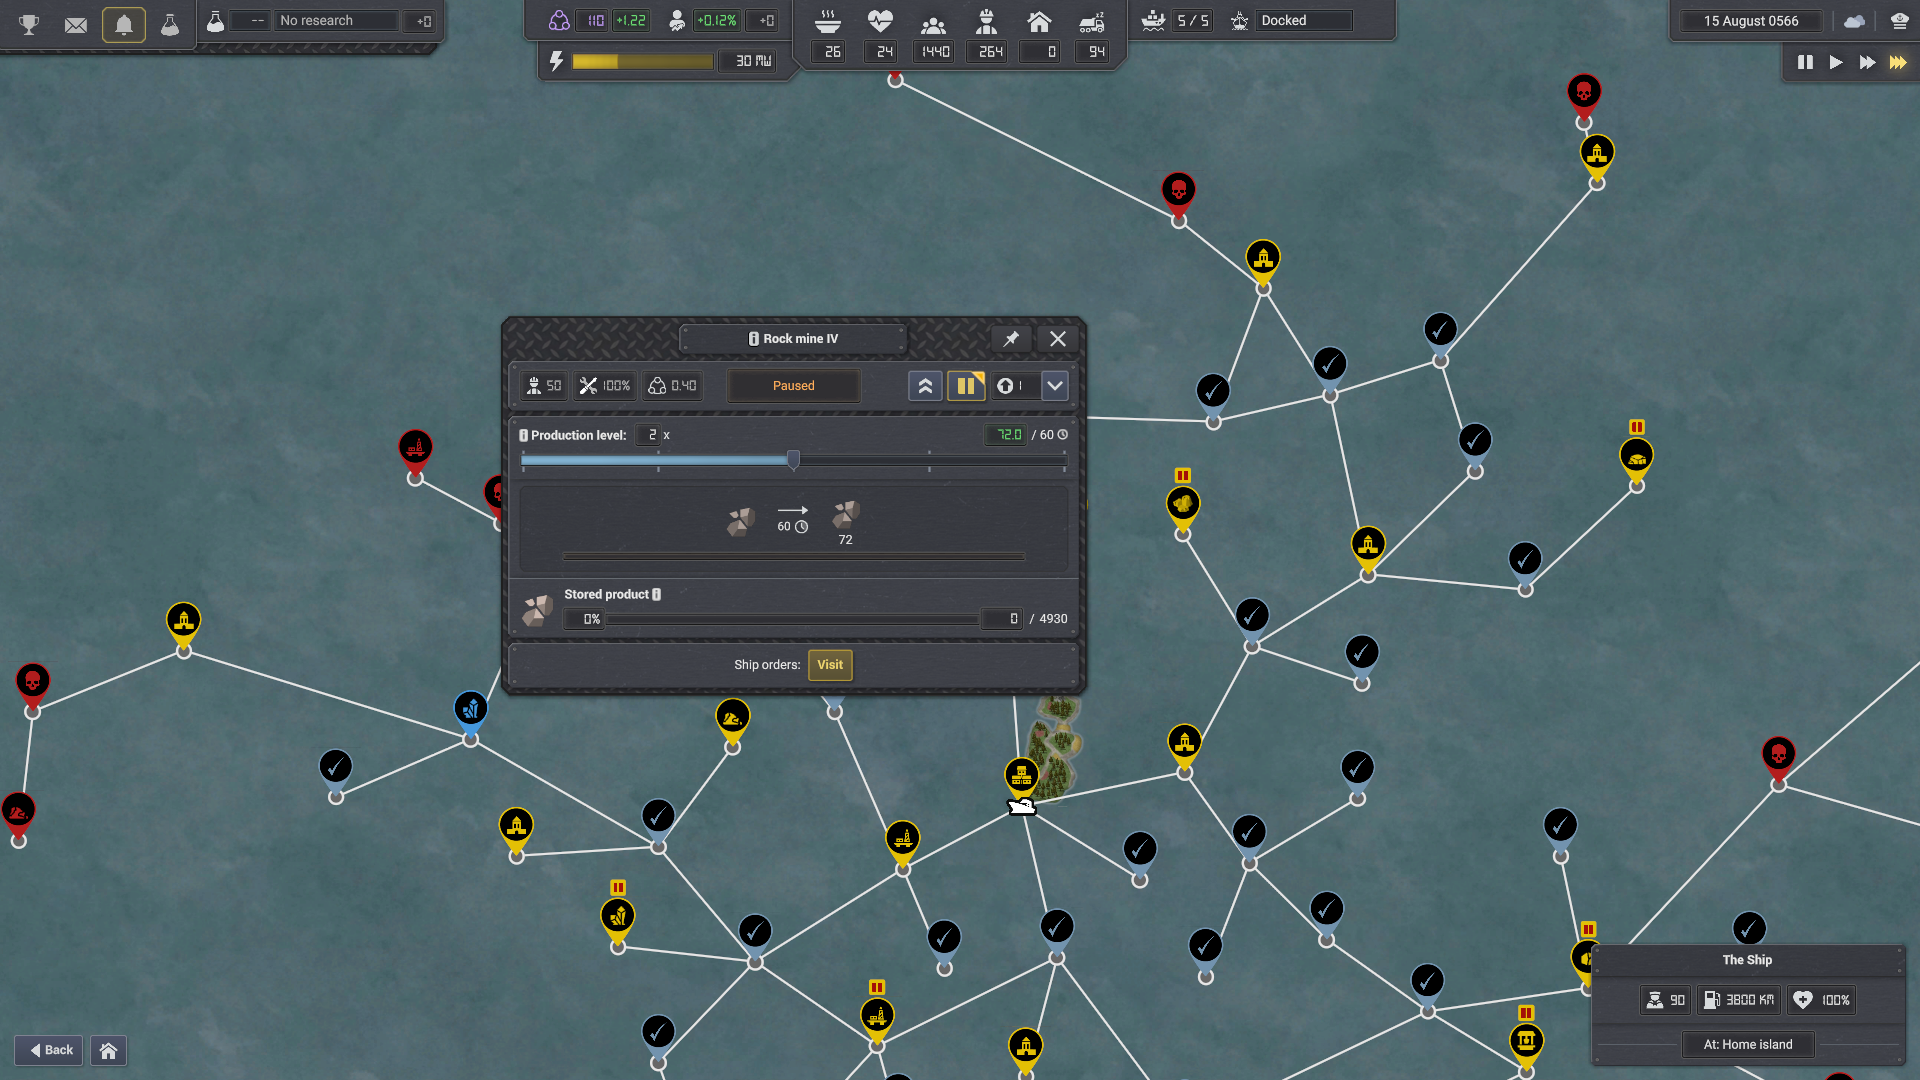
Task: Pause the game speed control
Action: 1805,62
